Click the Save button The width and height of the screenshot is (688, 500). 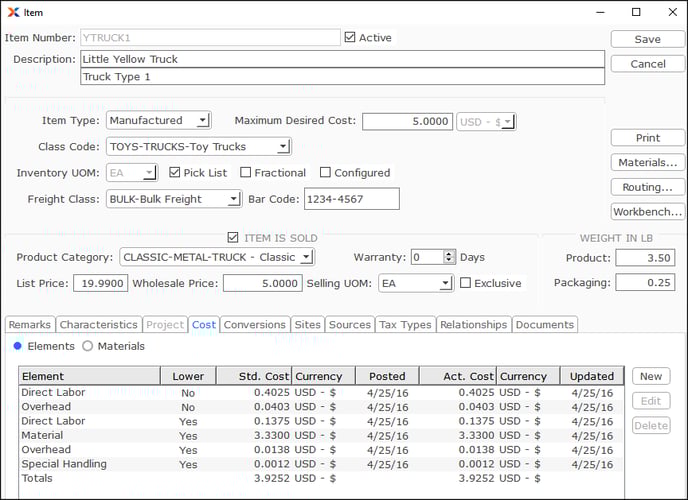tap(648, 39)
